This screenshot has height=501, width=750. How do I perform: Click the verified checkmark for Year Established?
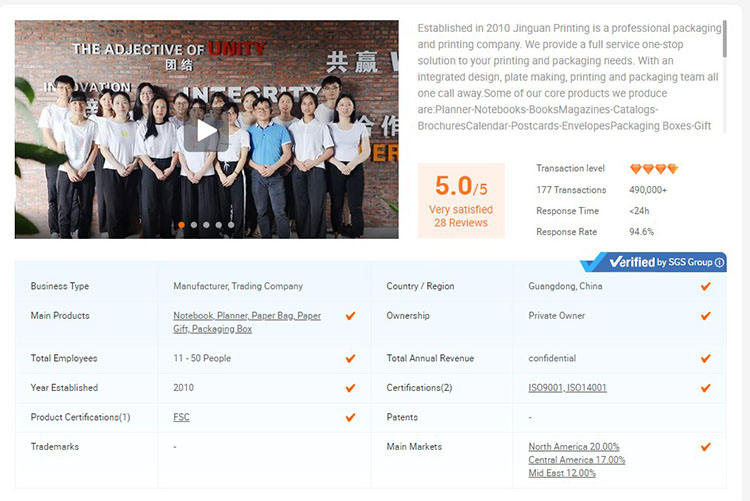350,388
